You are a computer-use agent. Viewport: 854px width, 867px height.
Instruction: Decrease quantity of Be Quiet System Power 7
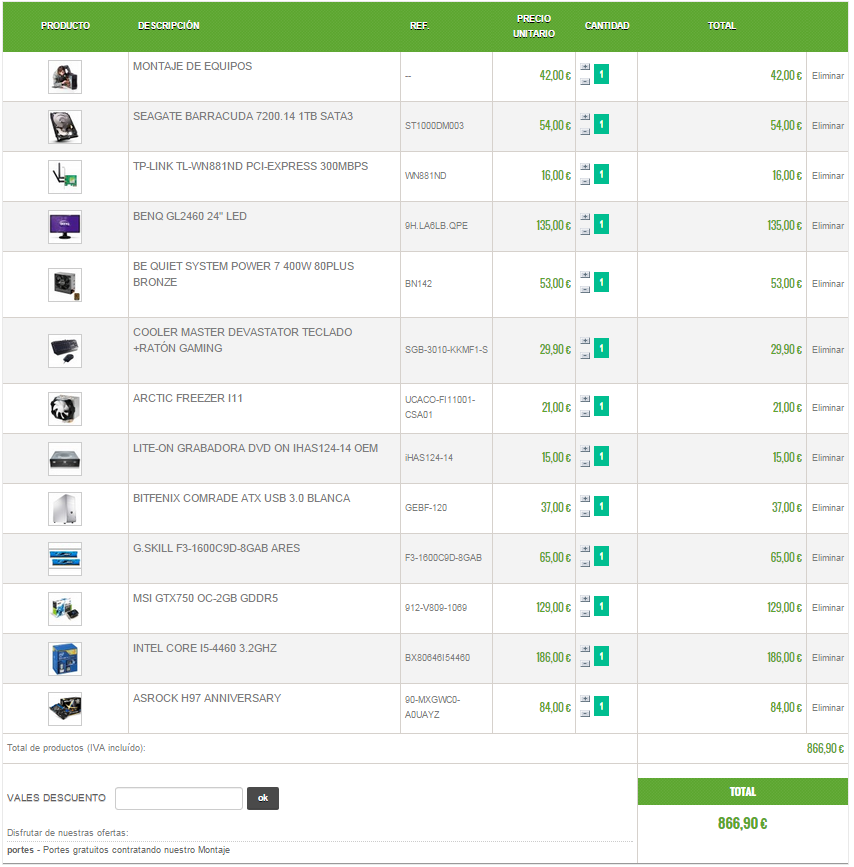pos(585,290)
